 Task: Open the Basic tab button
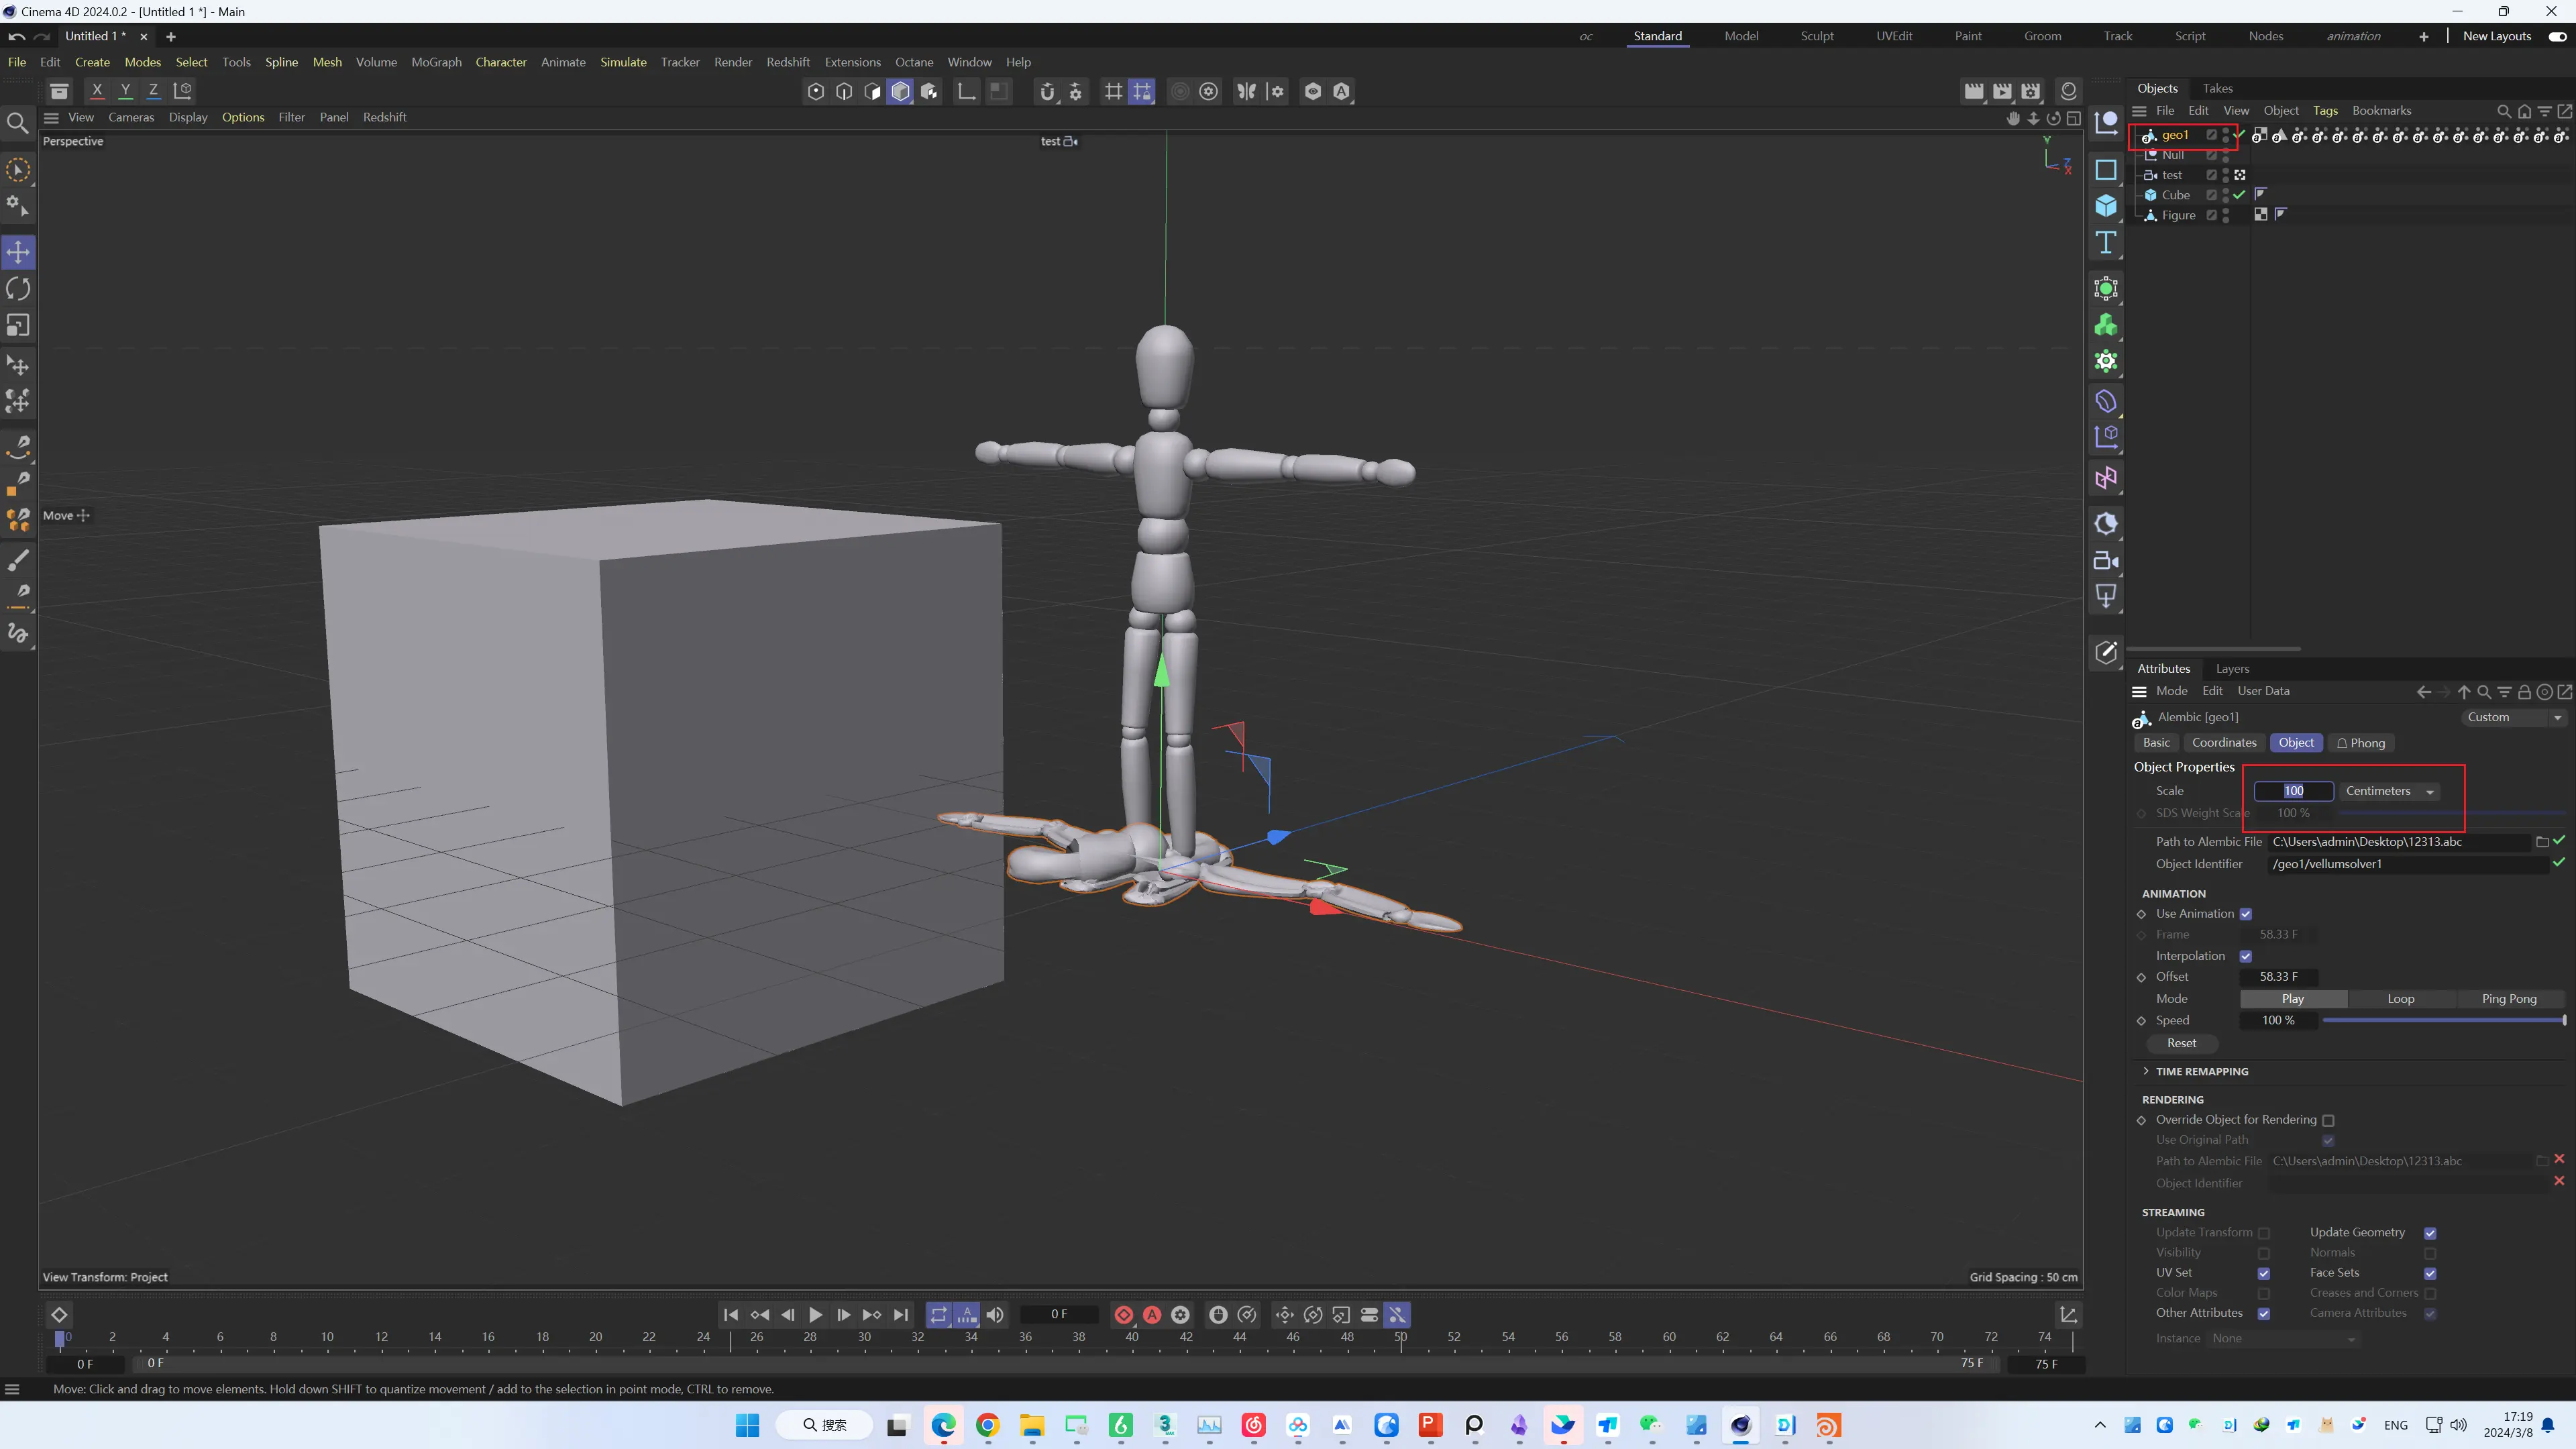click(x=2156, y=743)
